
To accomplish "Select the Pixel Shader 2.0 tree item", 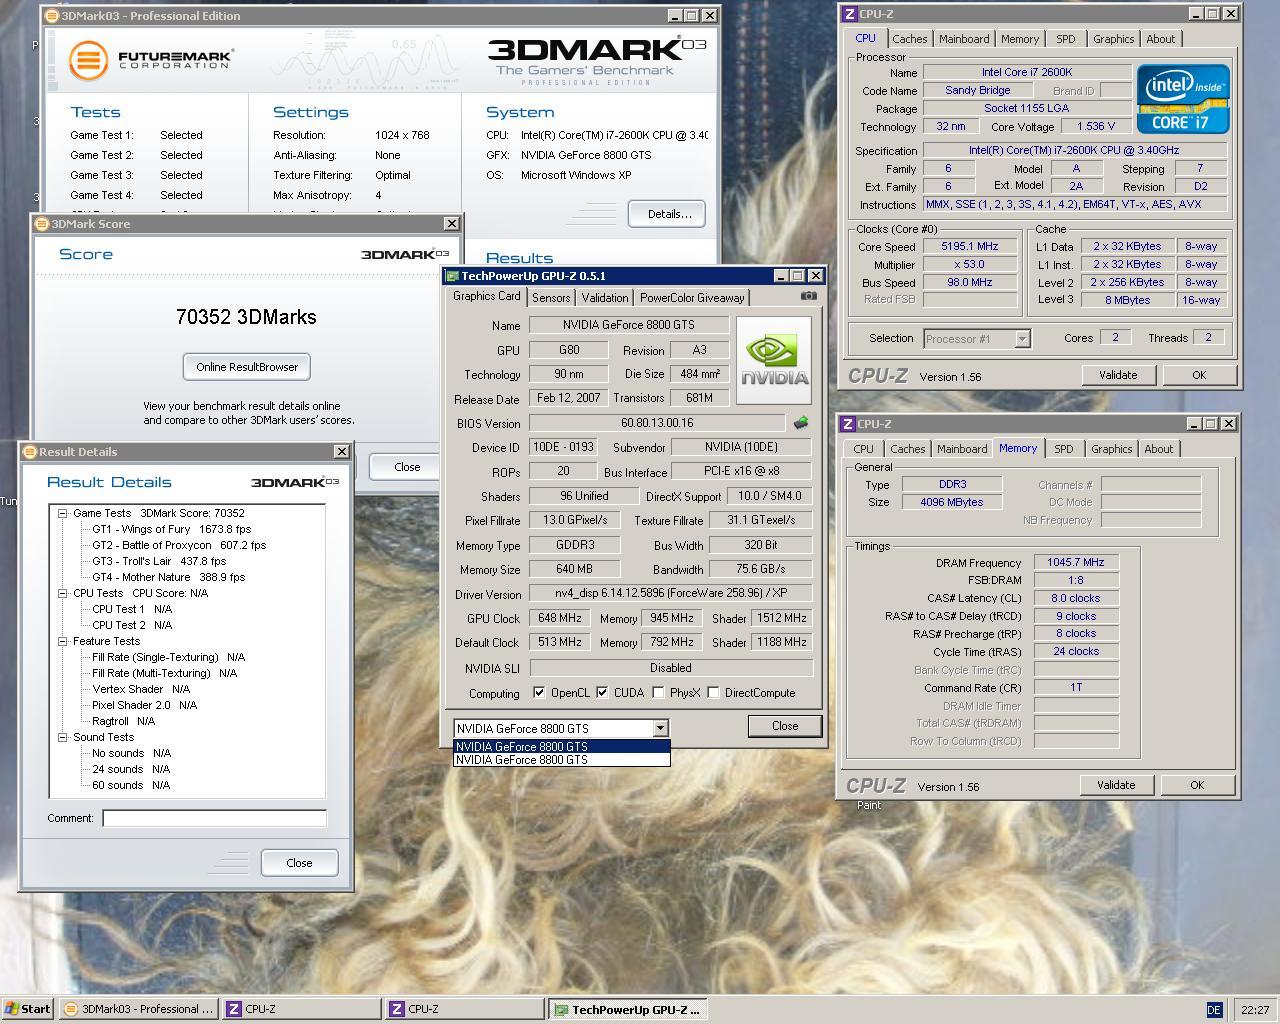I will pyautogui.click(x=144, y=705).
